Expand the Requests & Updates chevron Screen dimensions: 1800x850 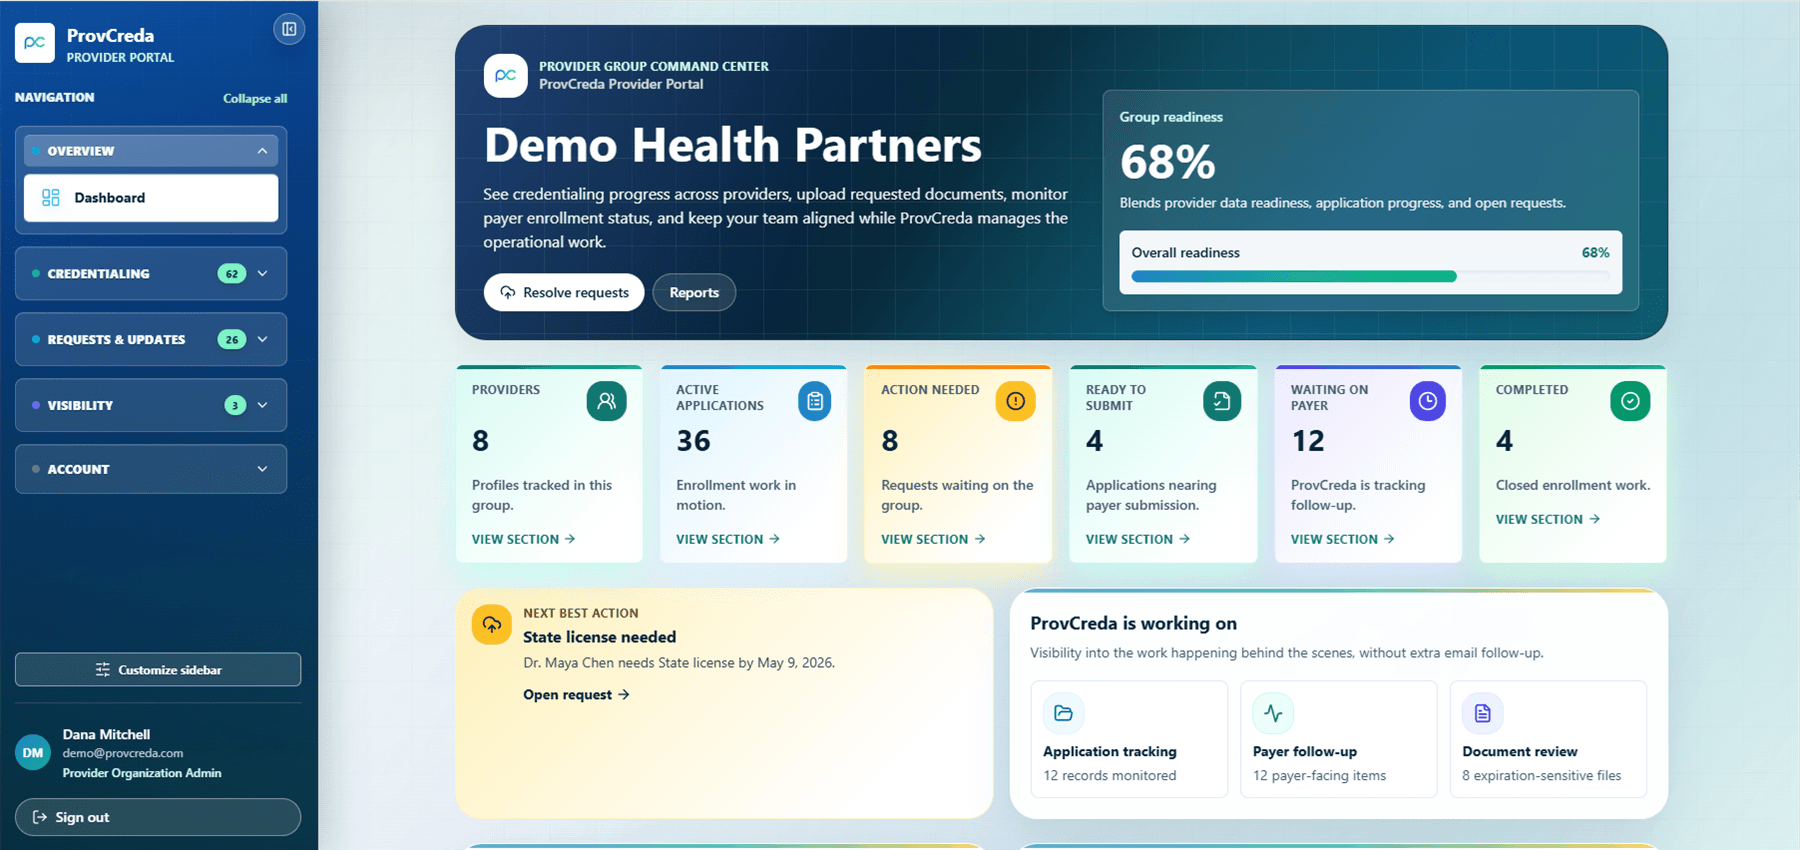pyautogui.click(x=262, y=340)
